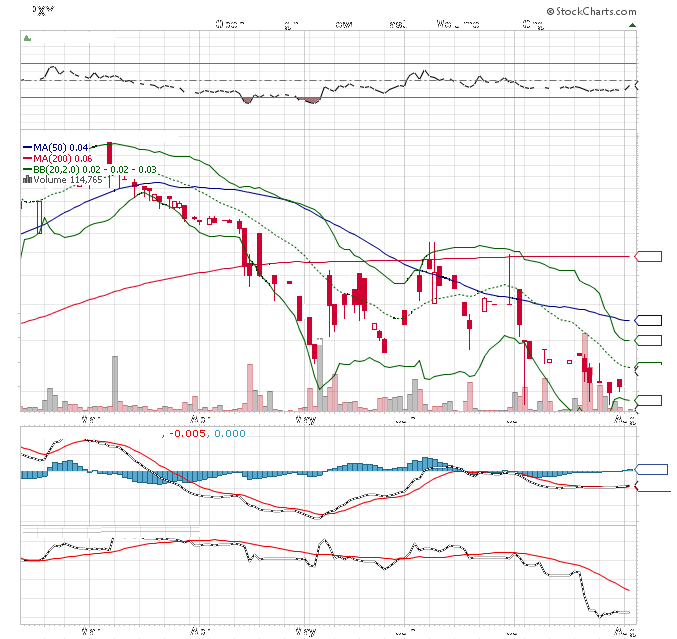Screen dimensions: 677x639
Task: Select the MA(200) 0.06 legend entry
Action: point(57,158)
